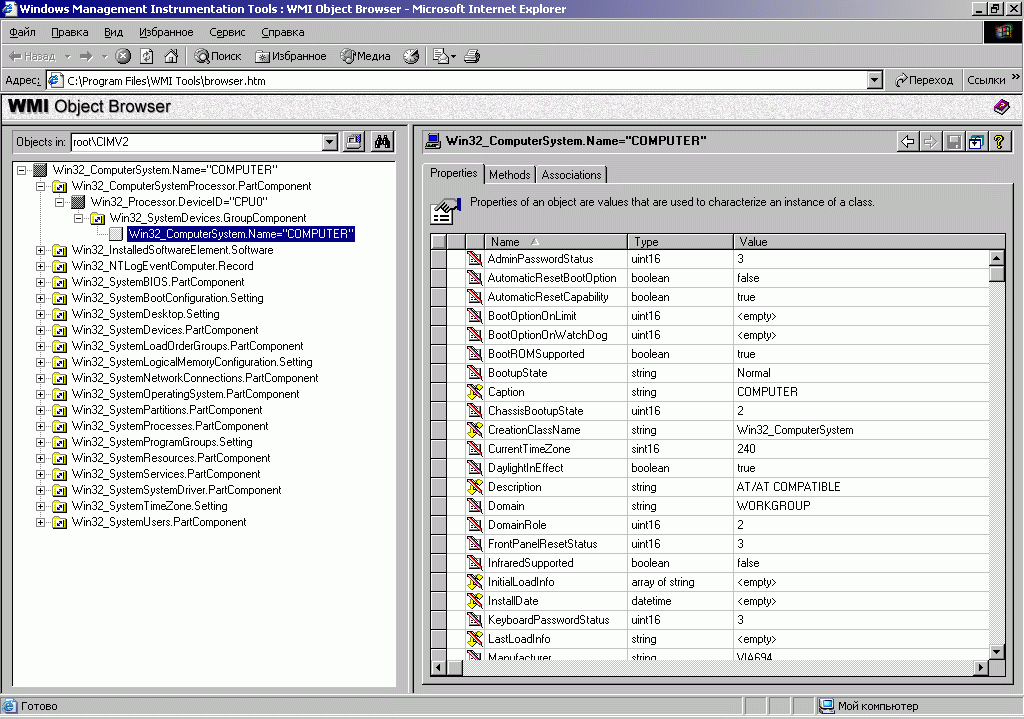Click the Win32_Processor blue instance icon
The image size is (1024, 719).
[x=78, y=202]
